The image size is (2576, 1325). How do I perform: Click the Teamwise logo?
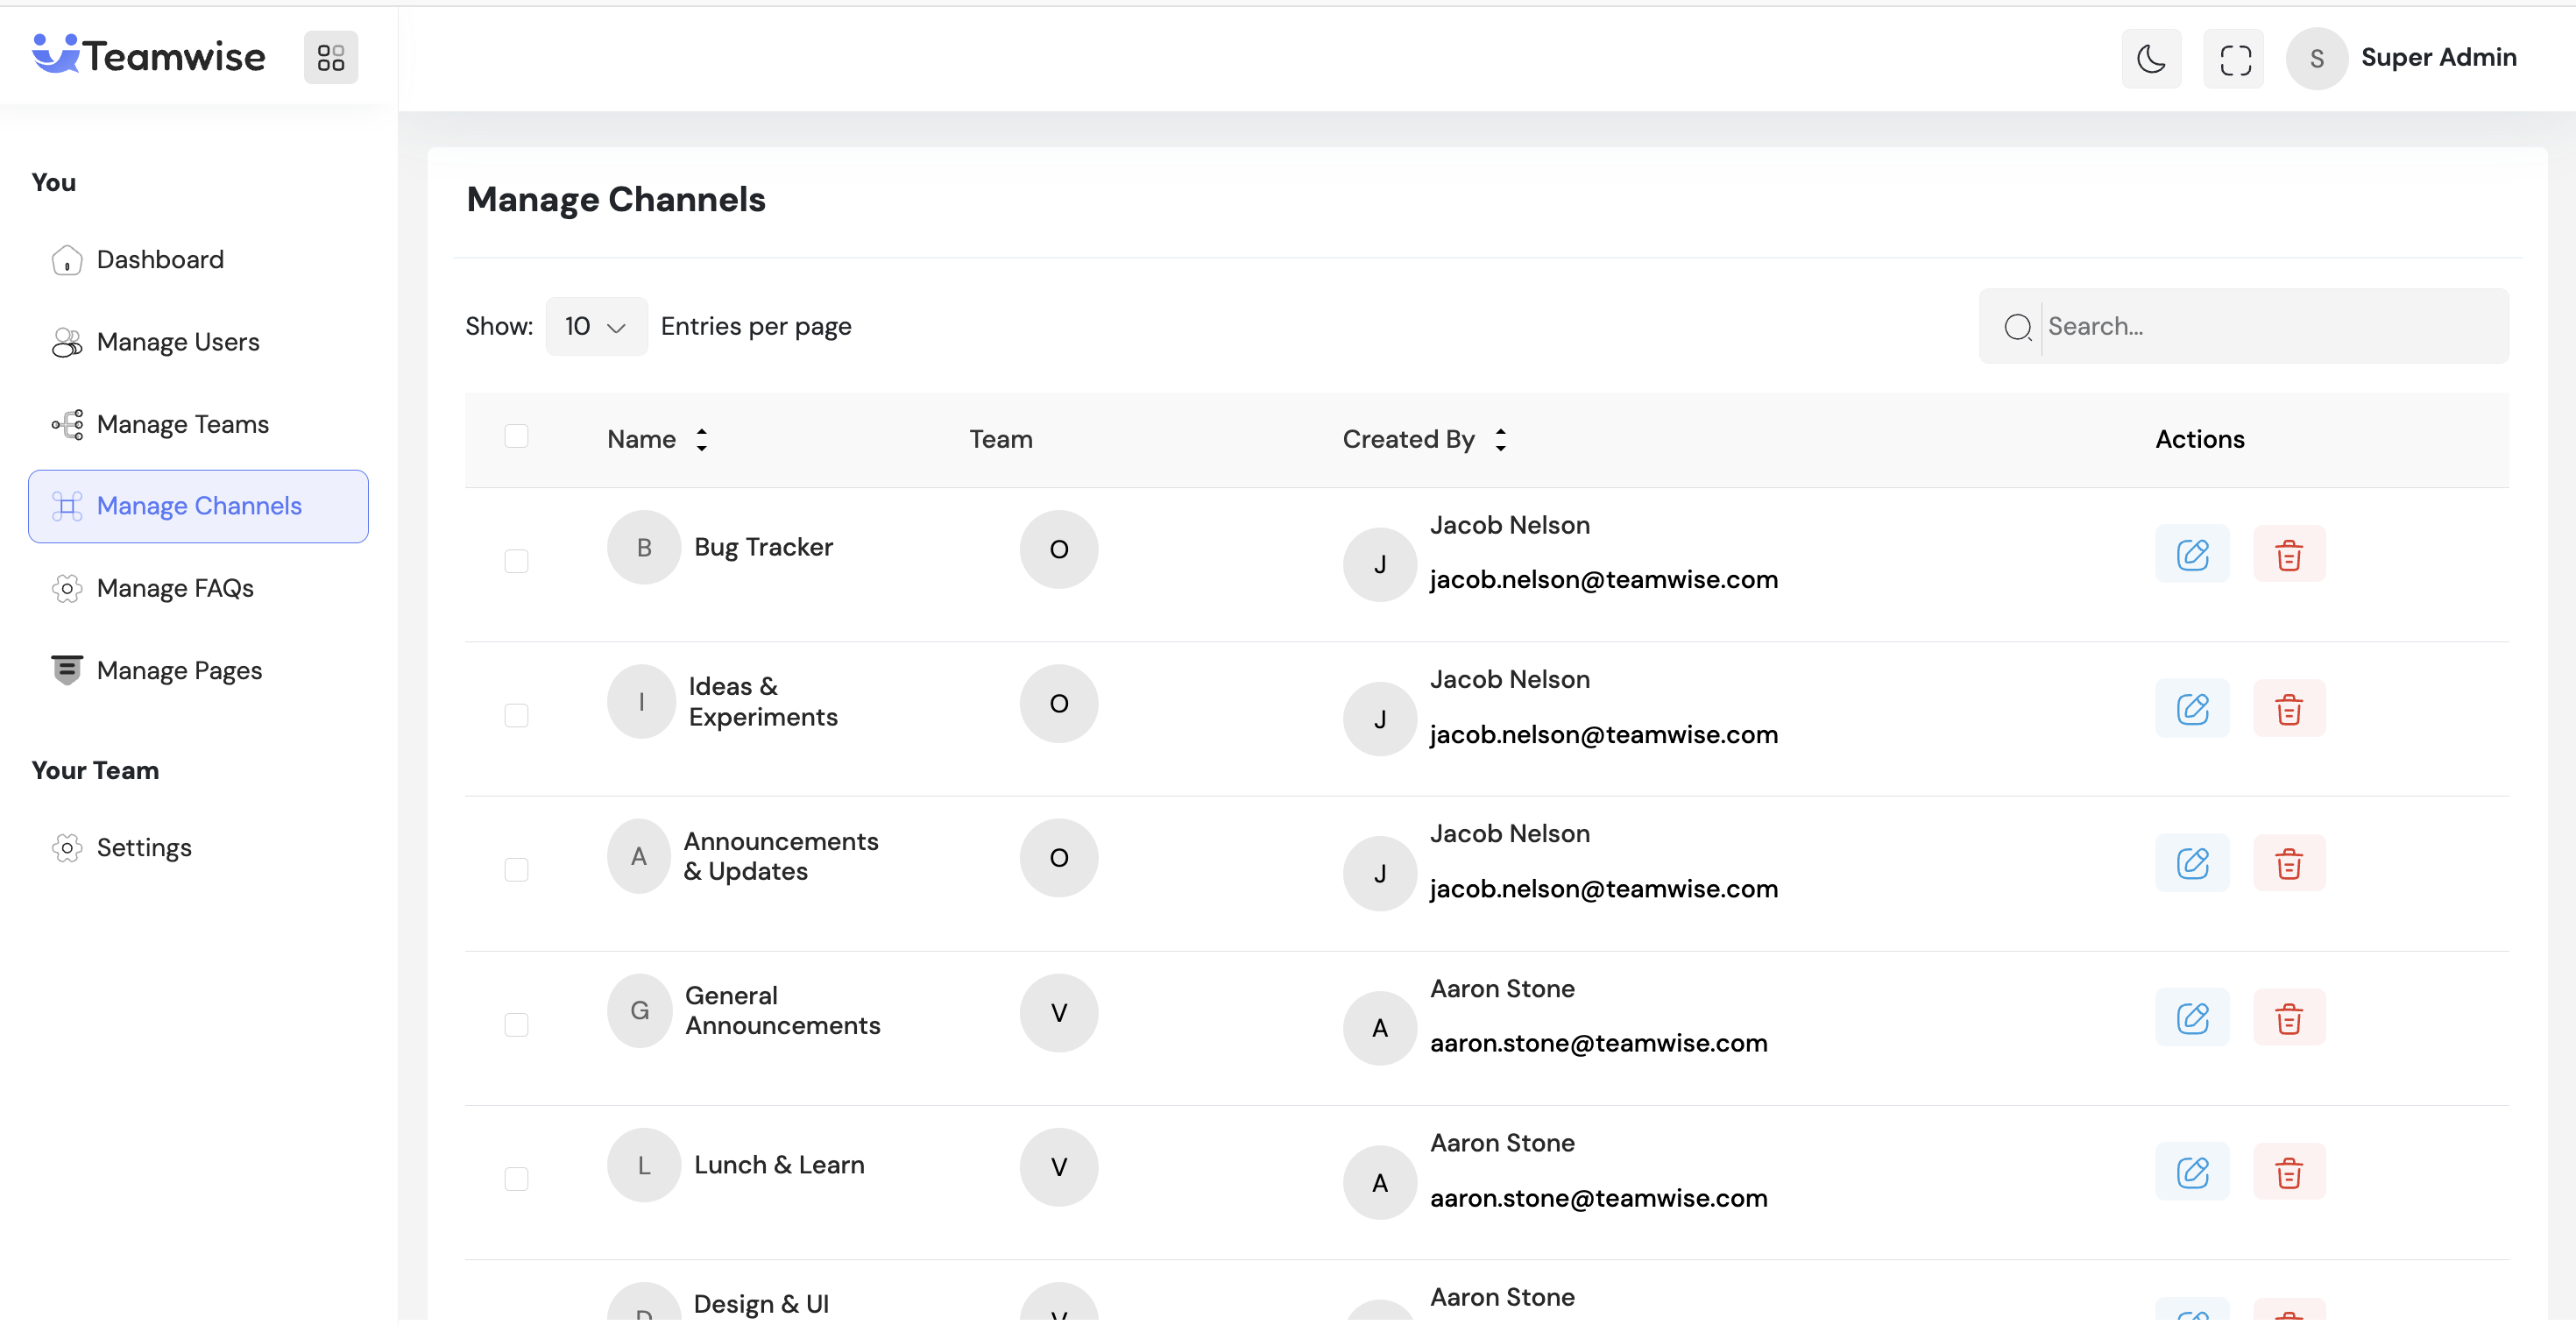click(150, 55)
